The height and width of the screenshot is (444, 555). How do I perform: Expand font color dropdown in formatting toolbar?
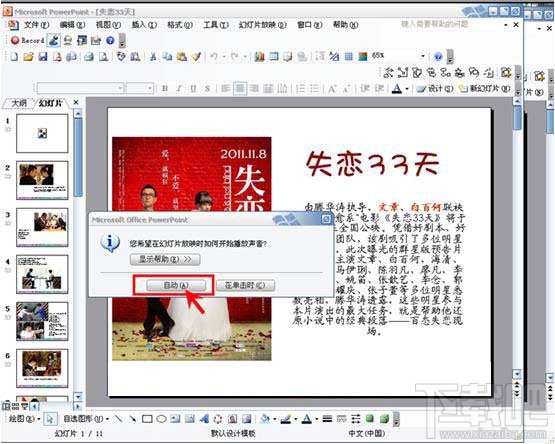pos(407,89)
